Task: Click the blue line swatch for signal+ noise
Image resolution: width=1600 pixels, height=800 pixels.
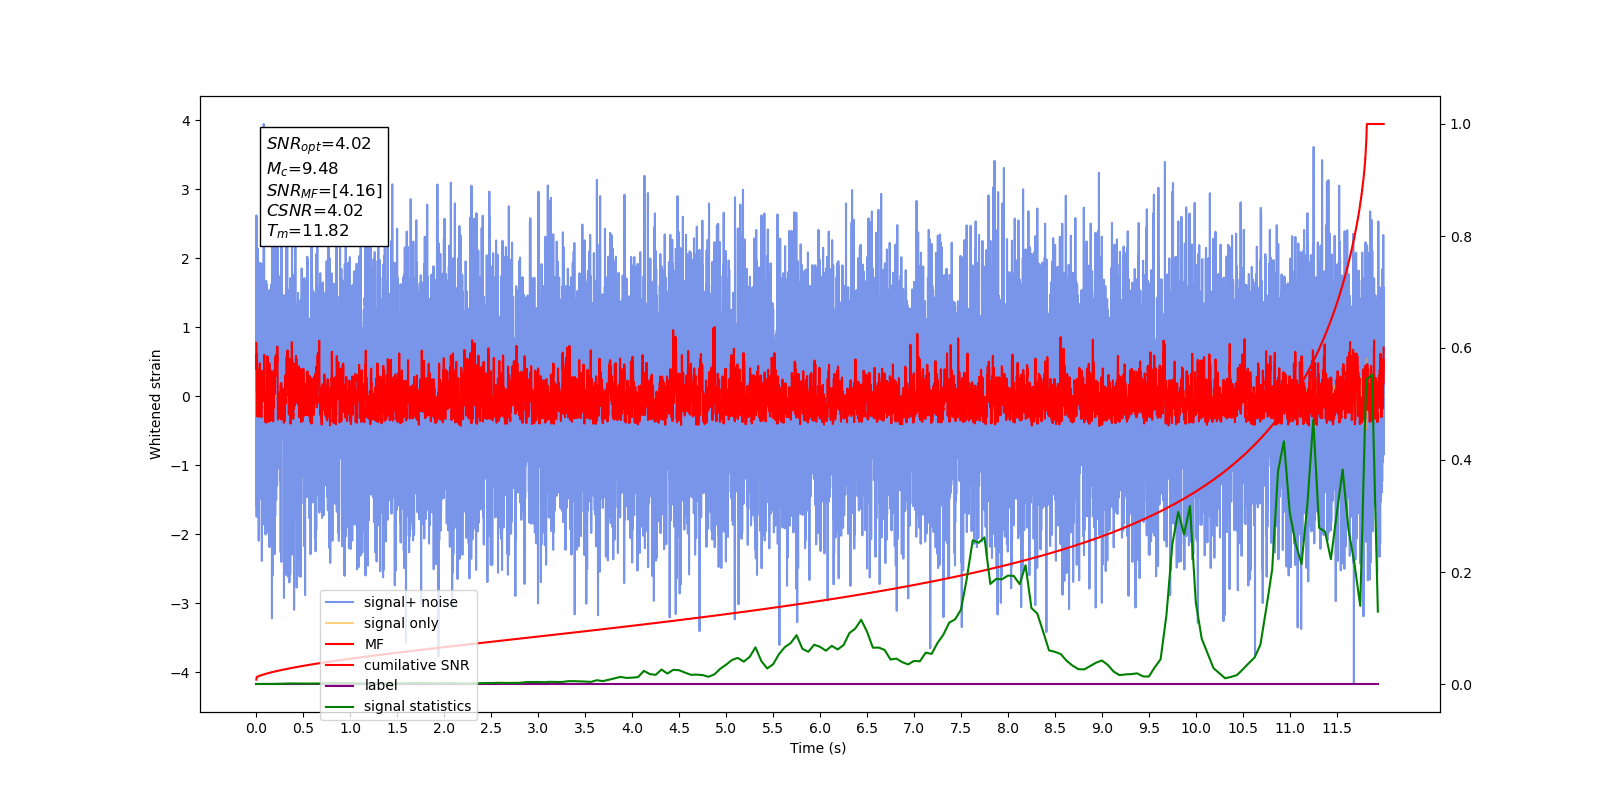Action: (340, 602)
